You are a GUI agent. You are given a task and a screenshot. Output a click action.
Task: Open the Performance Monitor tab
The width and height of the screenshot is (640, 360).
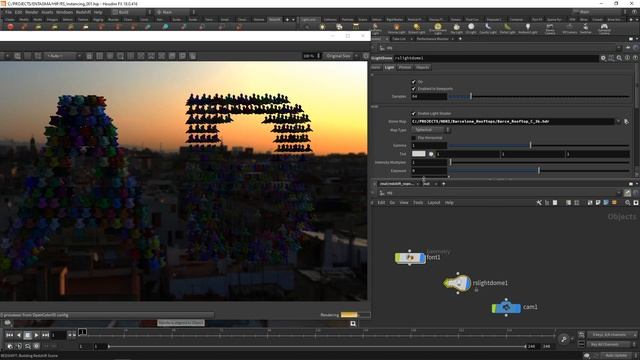click(x=432, y=39)
